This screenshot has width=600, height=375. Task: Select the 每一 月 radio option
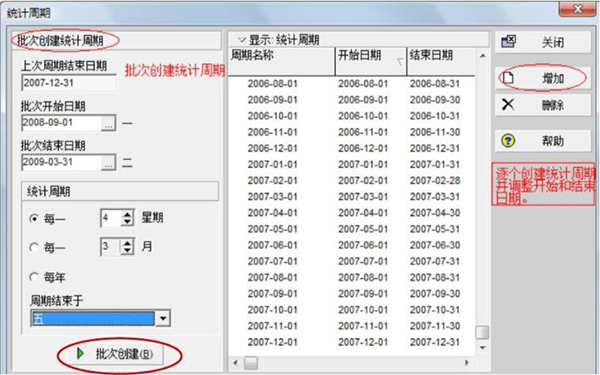click(x=34, y=247)
